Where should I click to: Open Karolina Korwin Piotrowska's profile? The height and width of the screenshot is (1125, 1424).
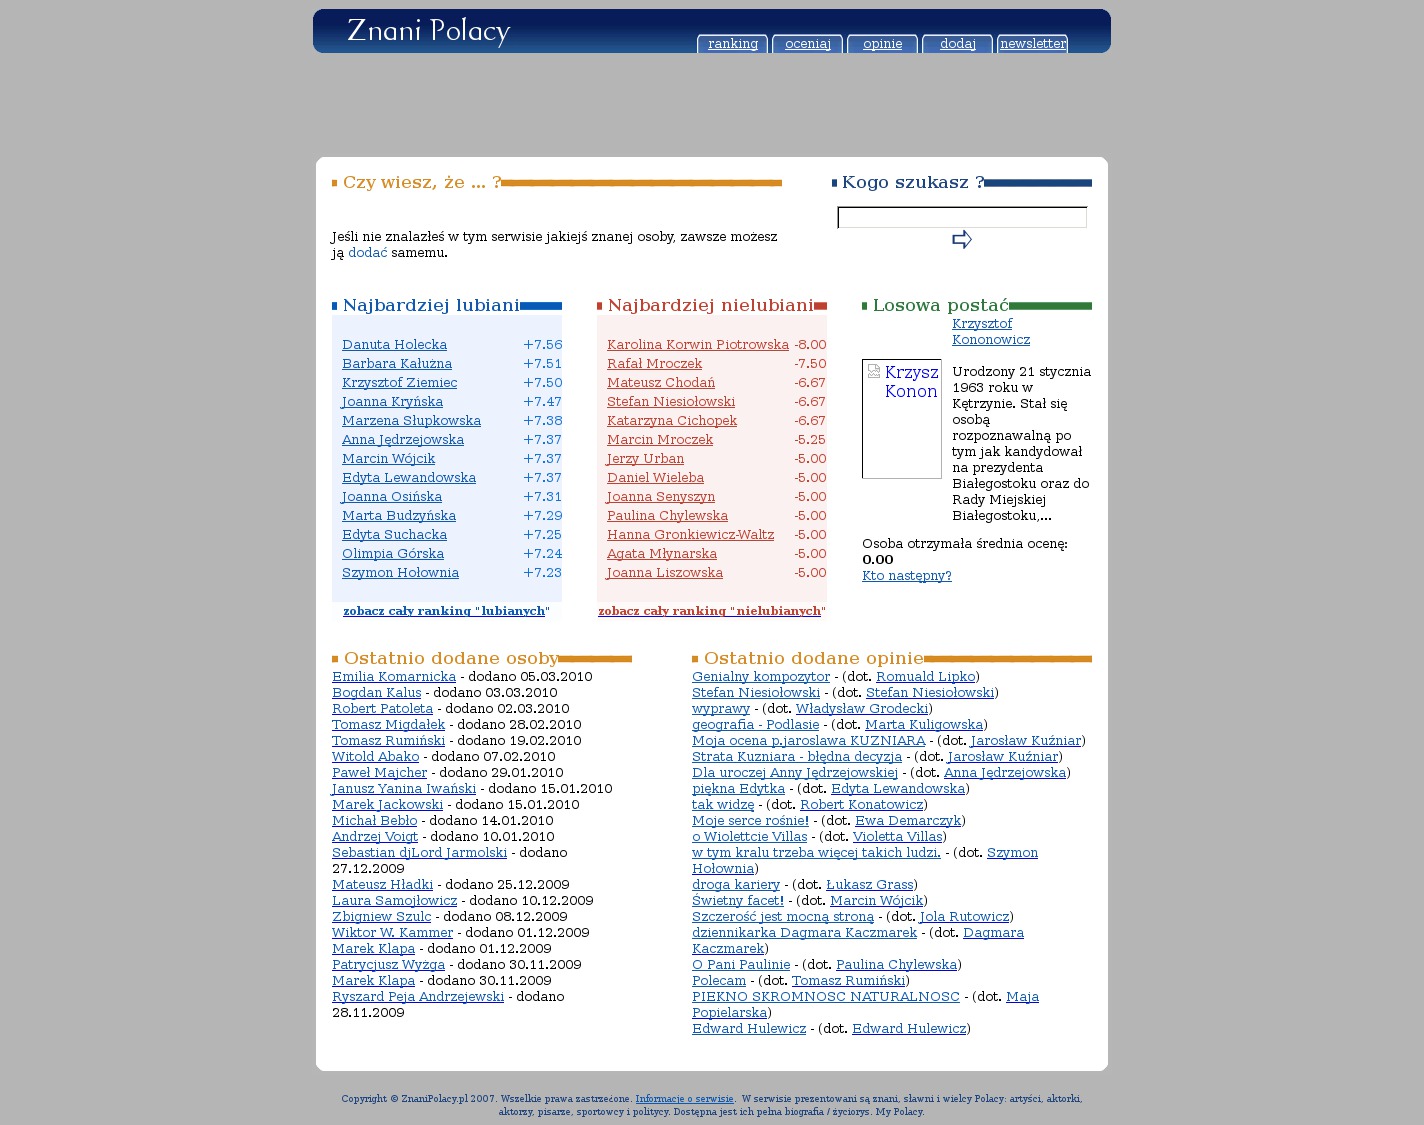click(697, 345)
